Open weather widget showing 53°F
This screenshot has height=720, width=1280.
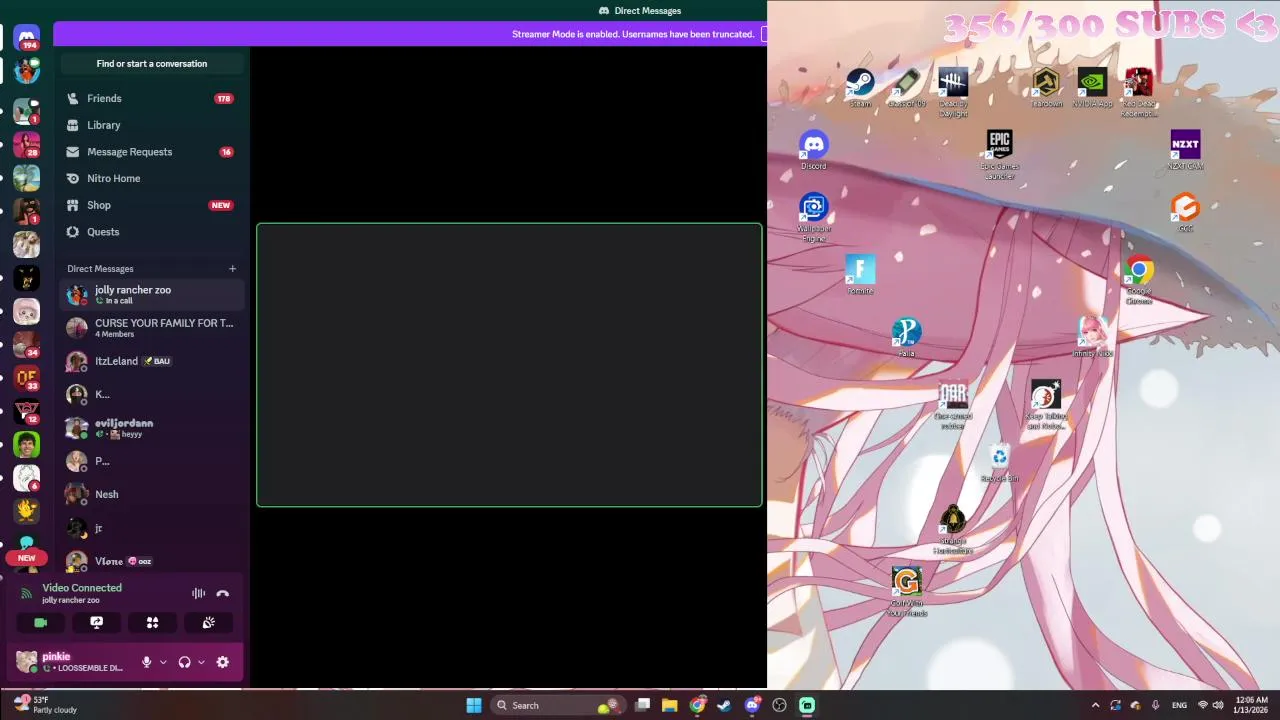point(45,705)
